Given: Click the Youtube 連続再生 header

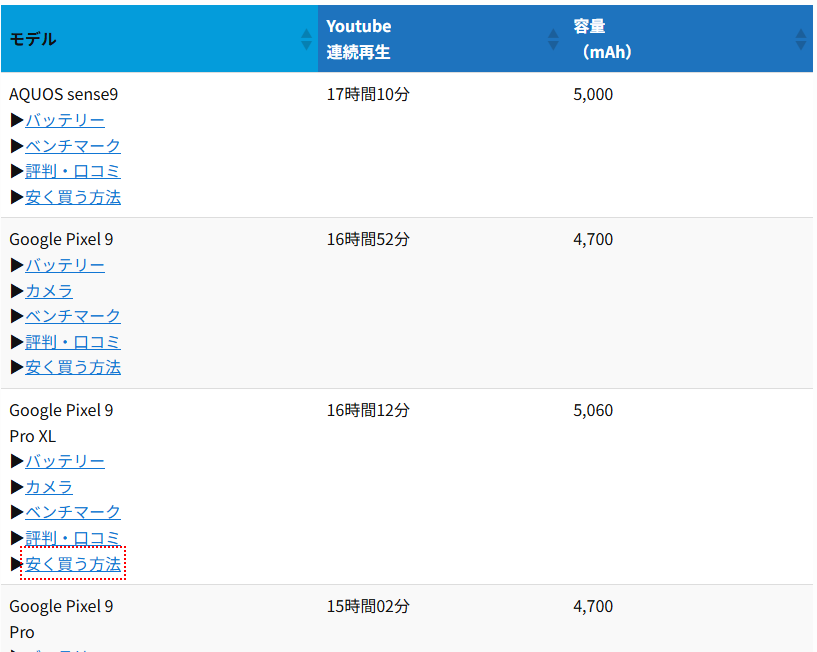Looking at the screenshot, I should coord(441,39).
